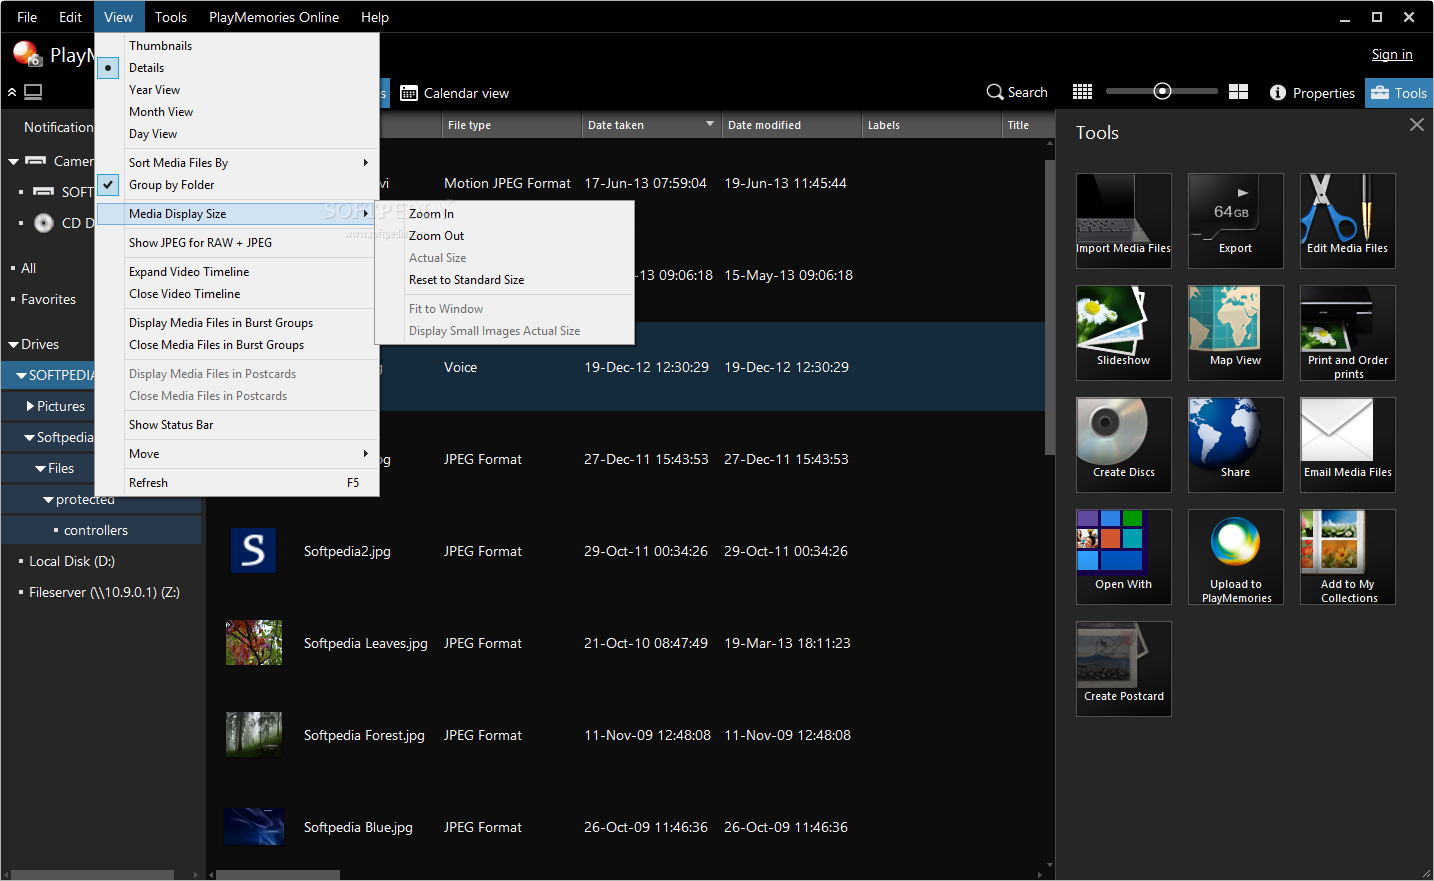Collapse the protected folder node

pyautogui.click(x=48, y=500)
